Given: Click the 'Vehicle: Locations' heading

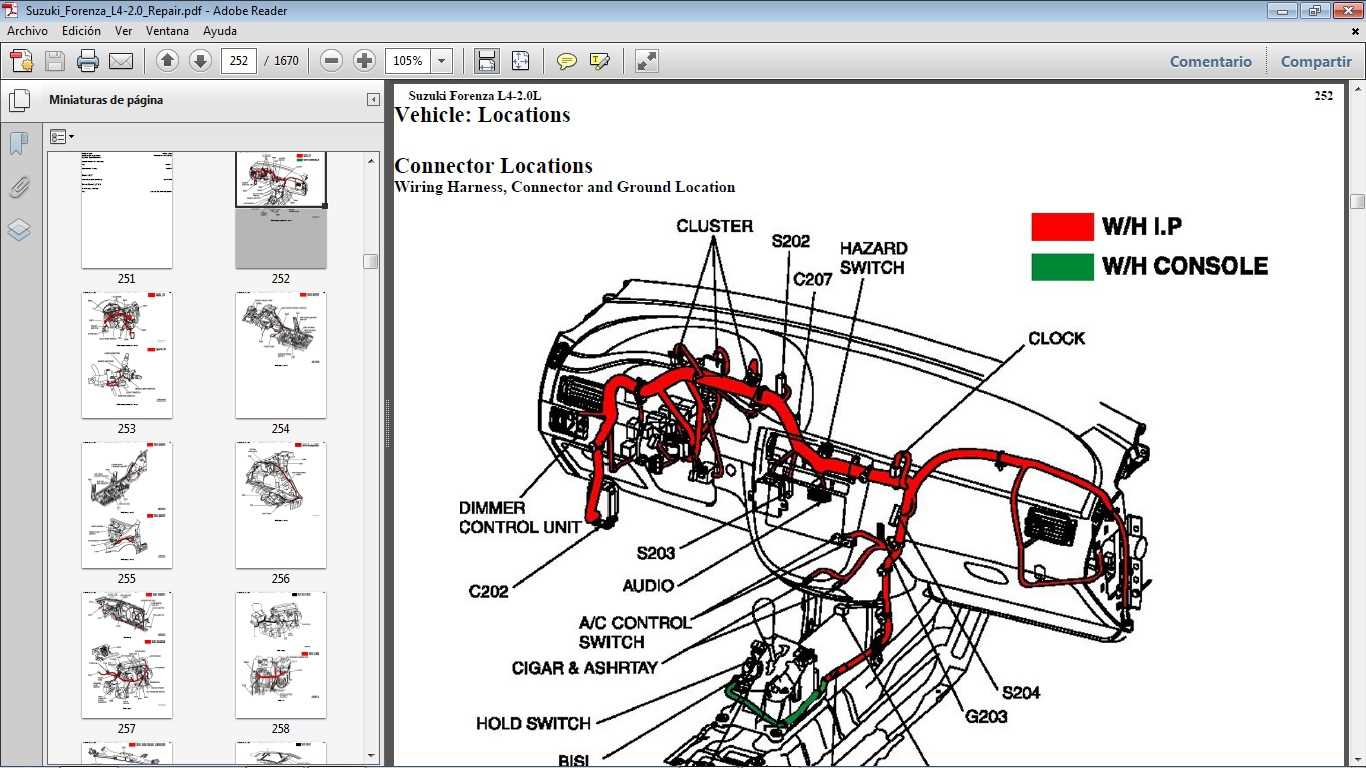Looking at the screenshot, I should [483, 115].
